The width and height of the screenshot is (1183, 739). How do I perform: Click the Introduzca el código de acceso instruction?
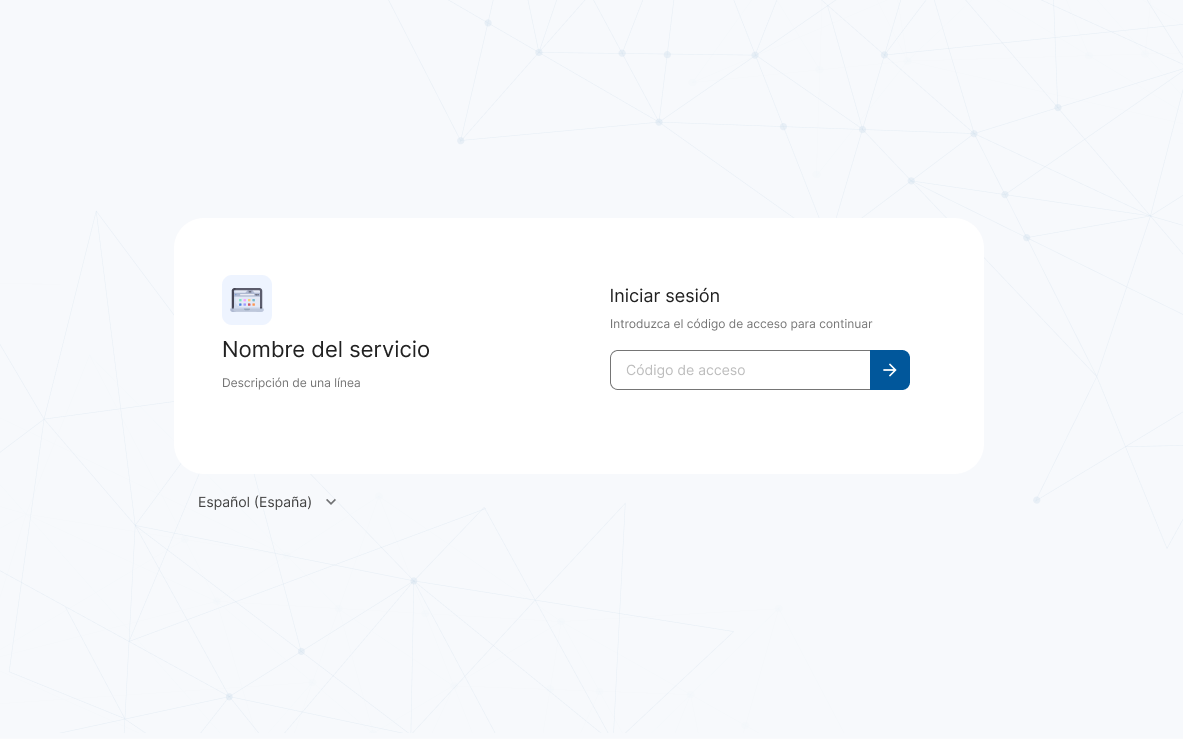(741, 324)
